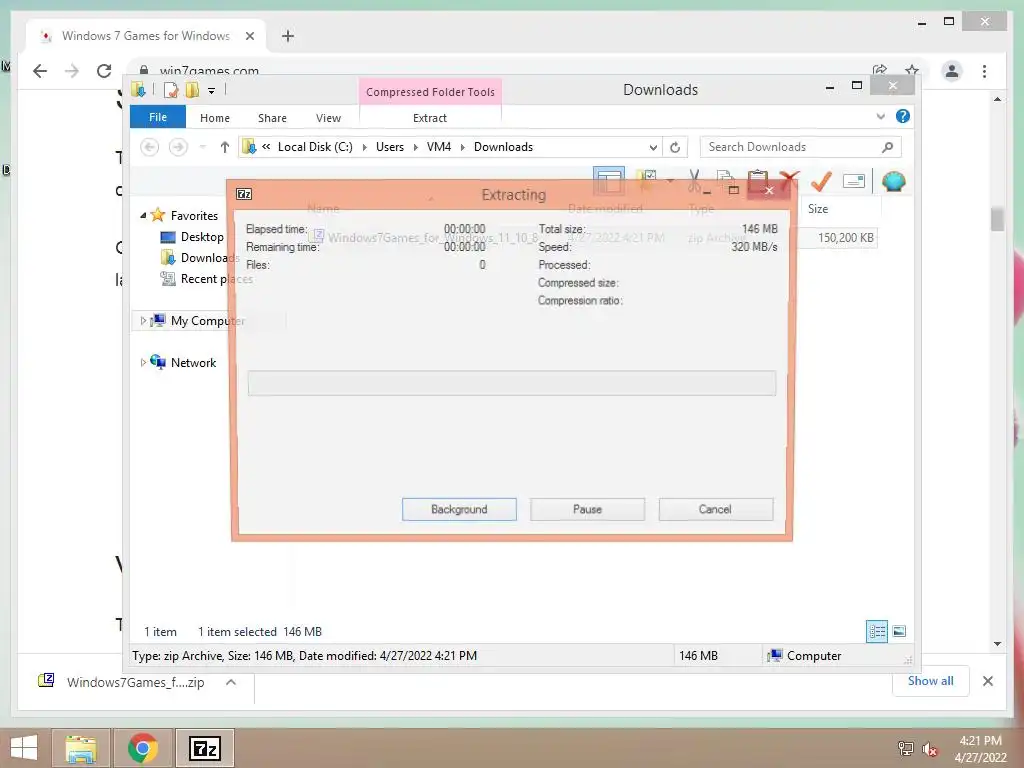Image resolution: width=1024 pixels, height=768 pixels.
Task: Close the Chrome downloads bar
Action: click(x=988, y=681)
